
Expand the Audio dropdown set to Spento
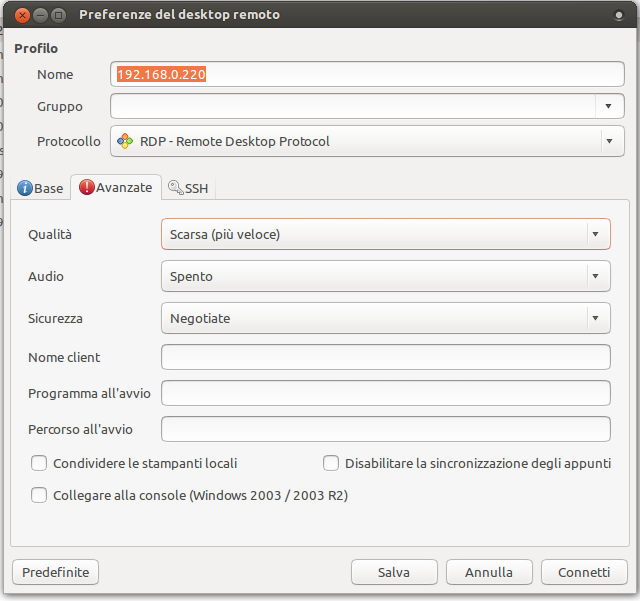click(x=385, y=276)
